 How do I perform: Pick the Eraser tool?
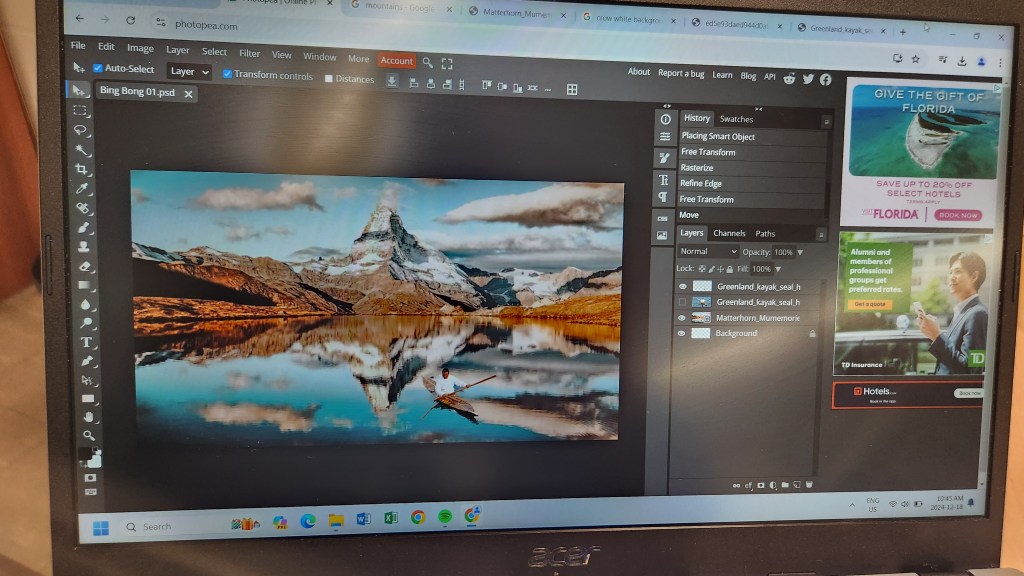(x=85, y=266)
